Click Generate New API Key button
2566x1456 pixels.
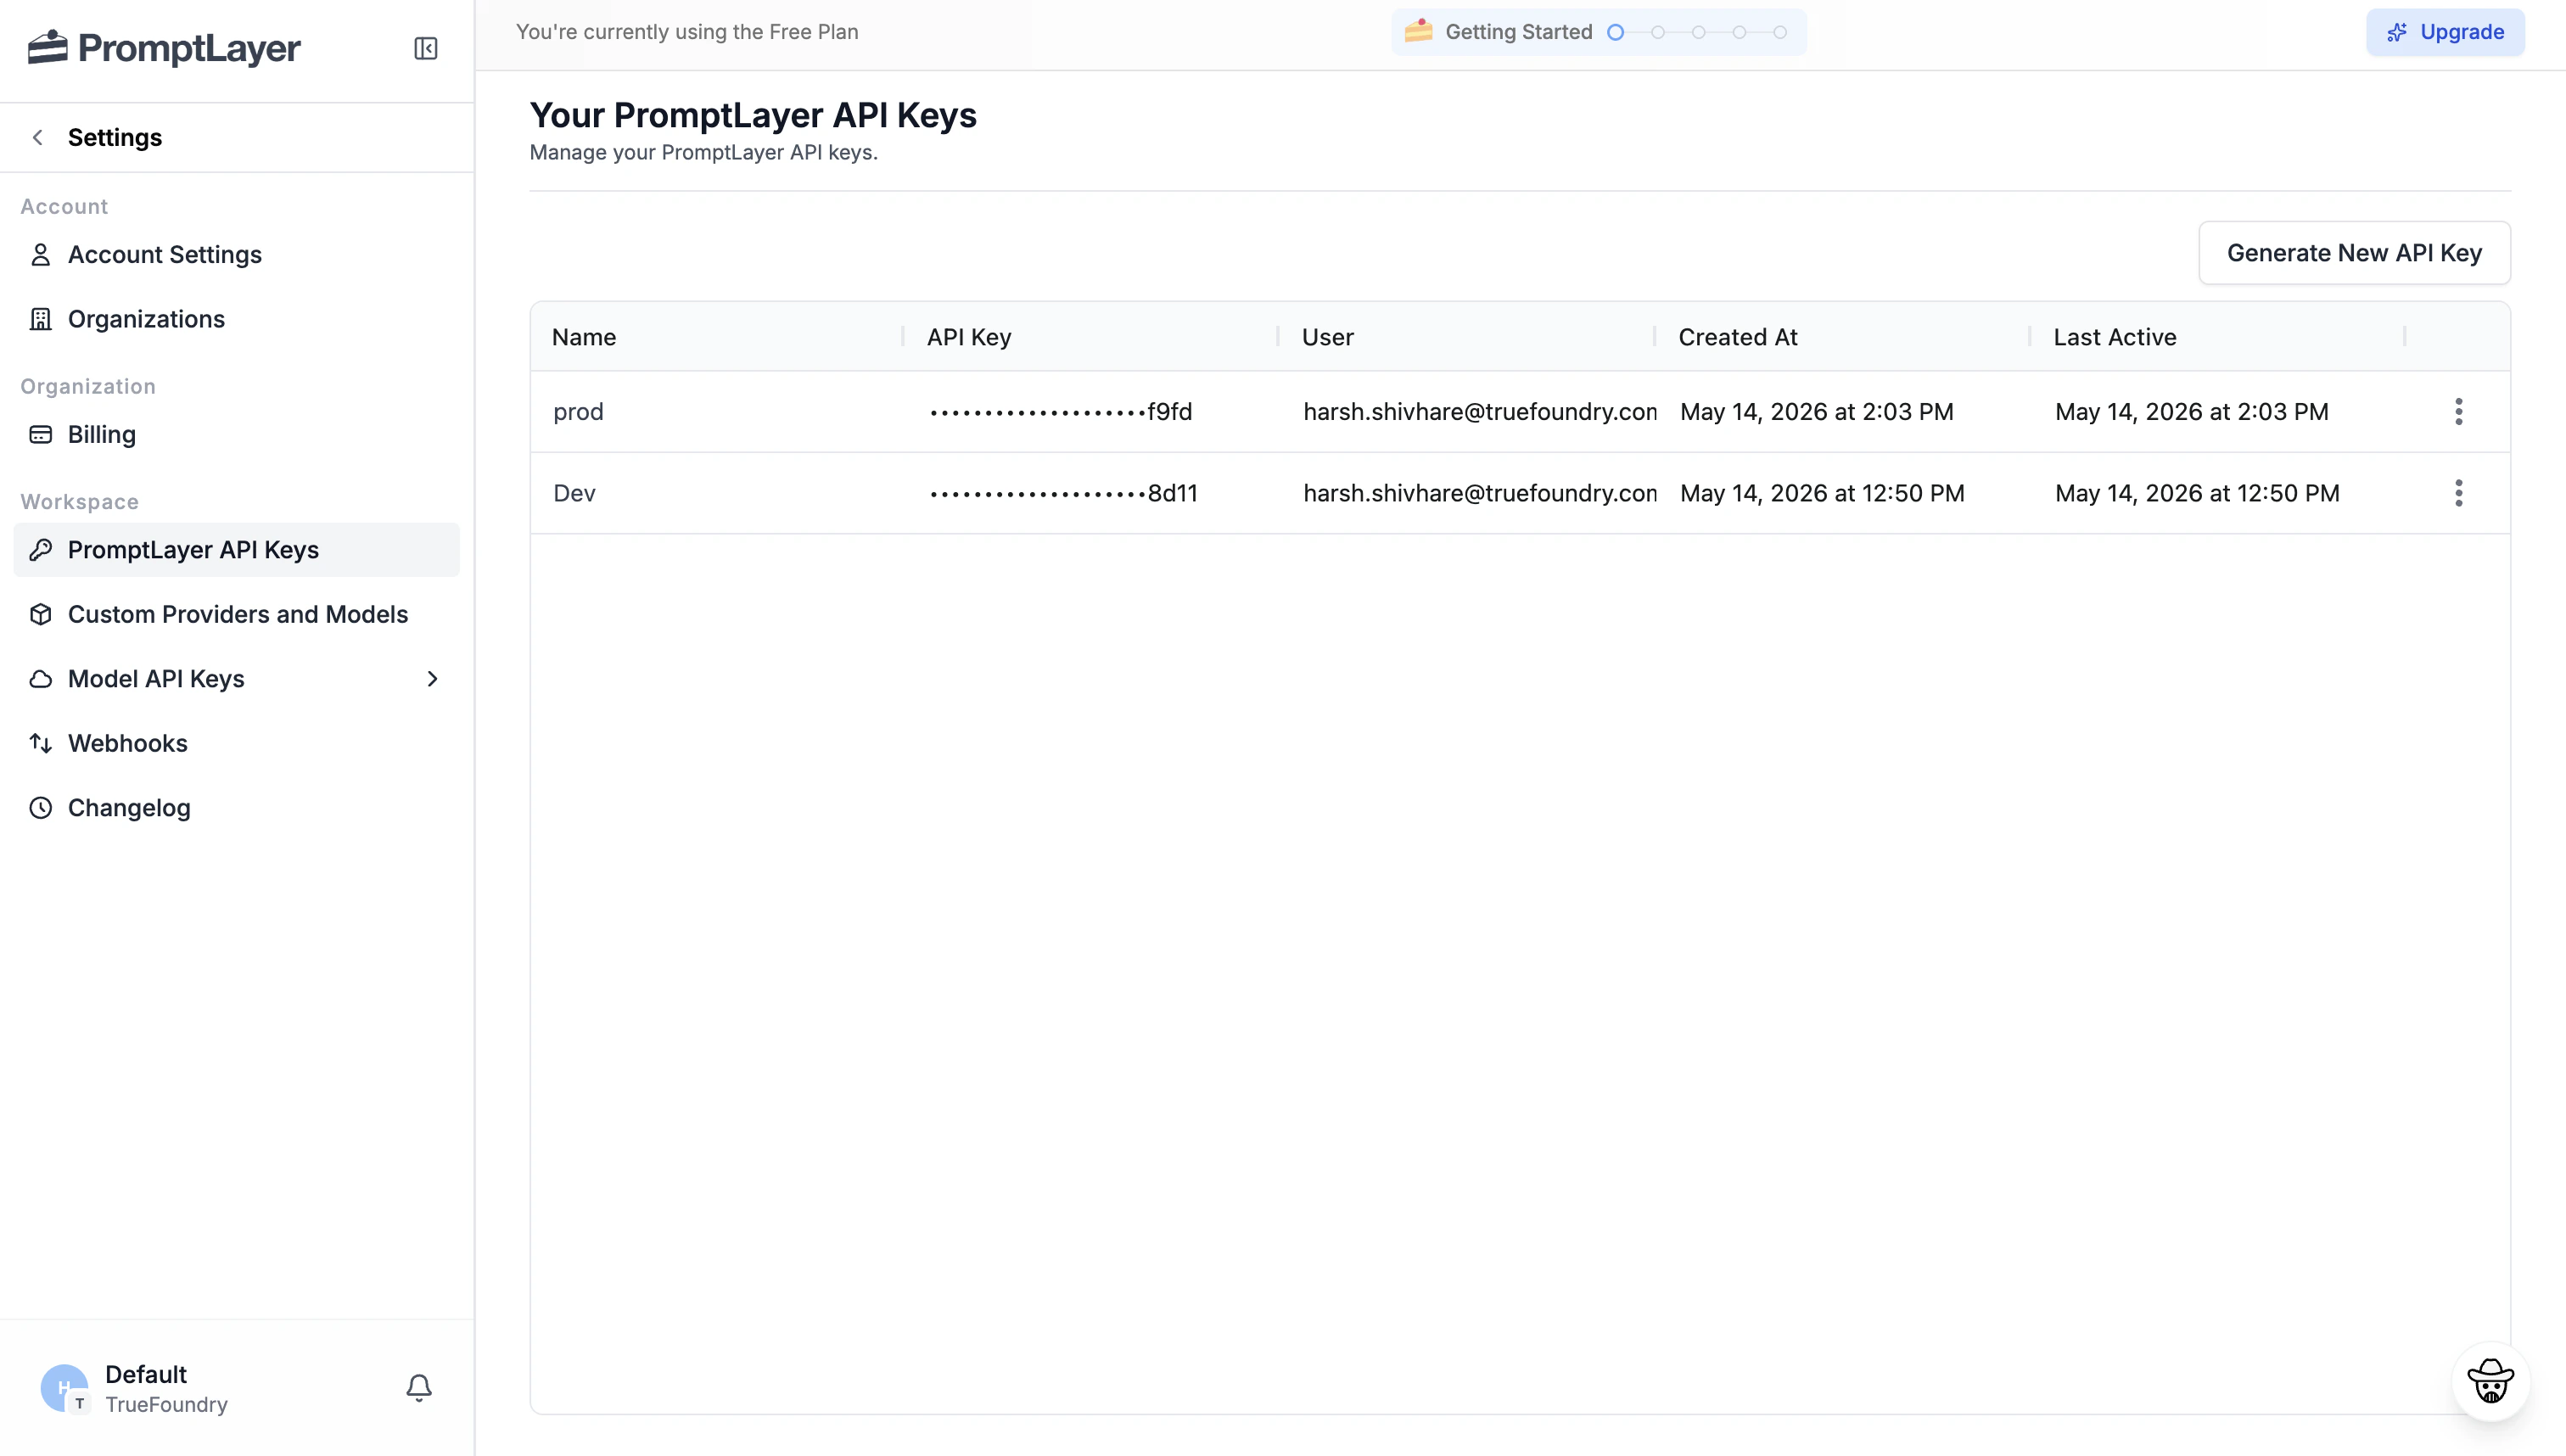click(2354, 253)
